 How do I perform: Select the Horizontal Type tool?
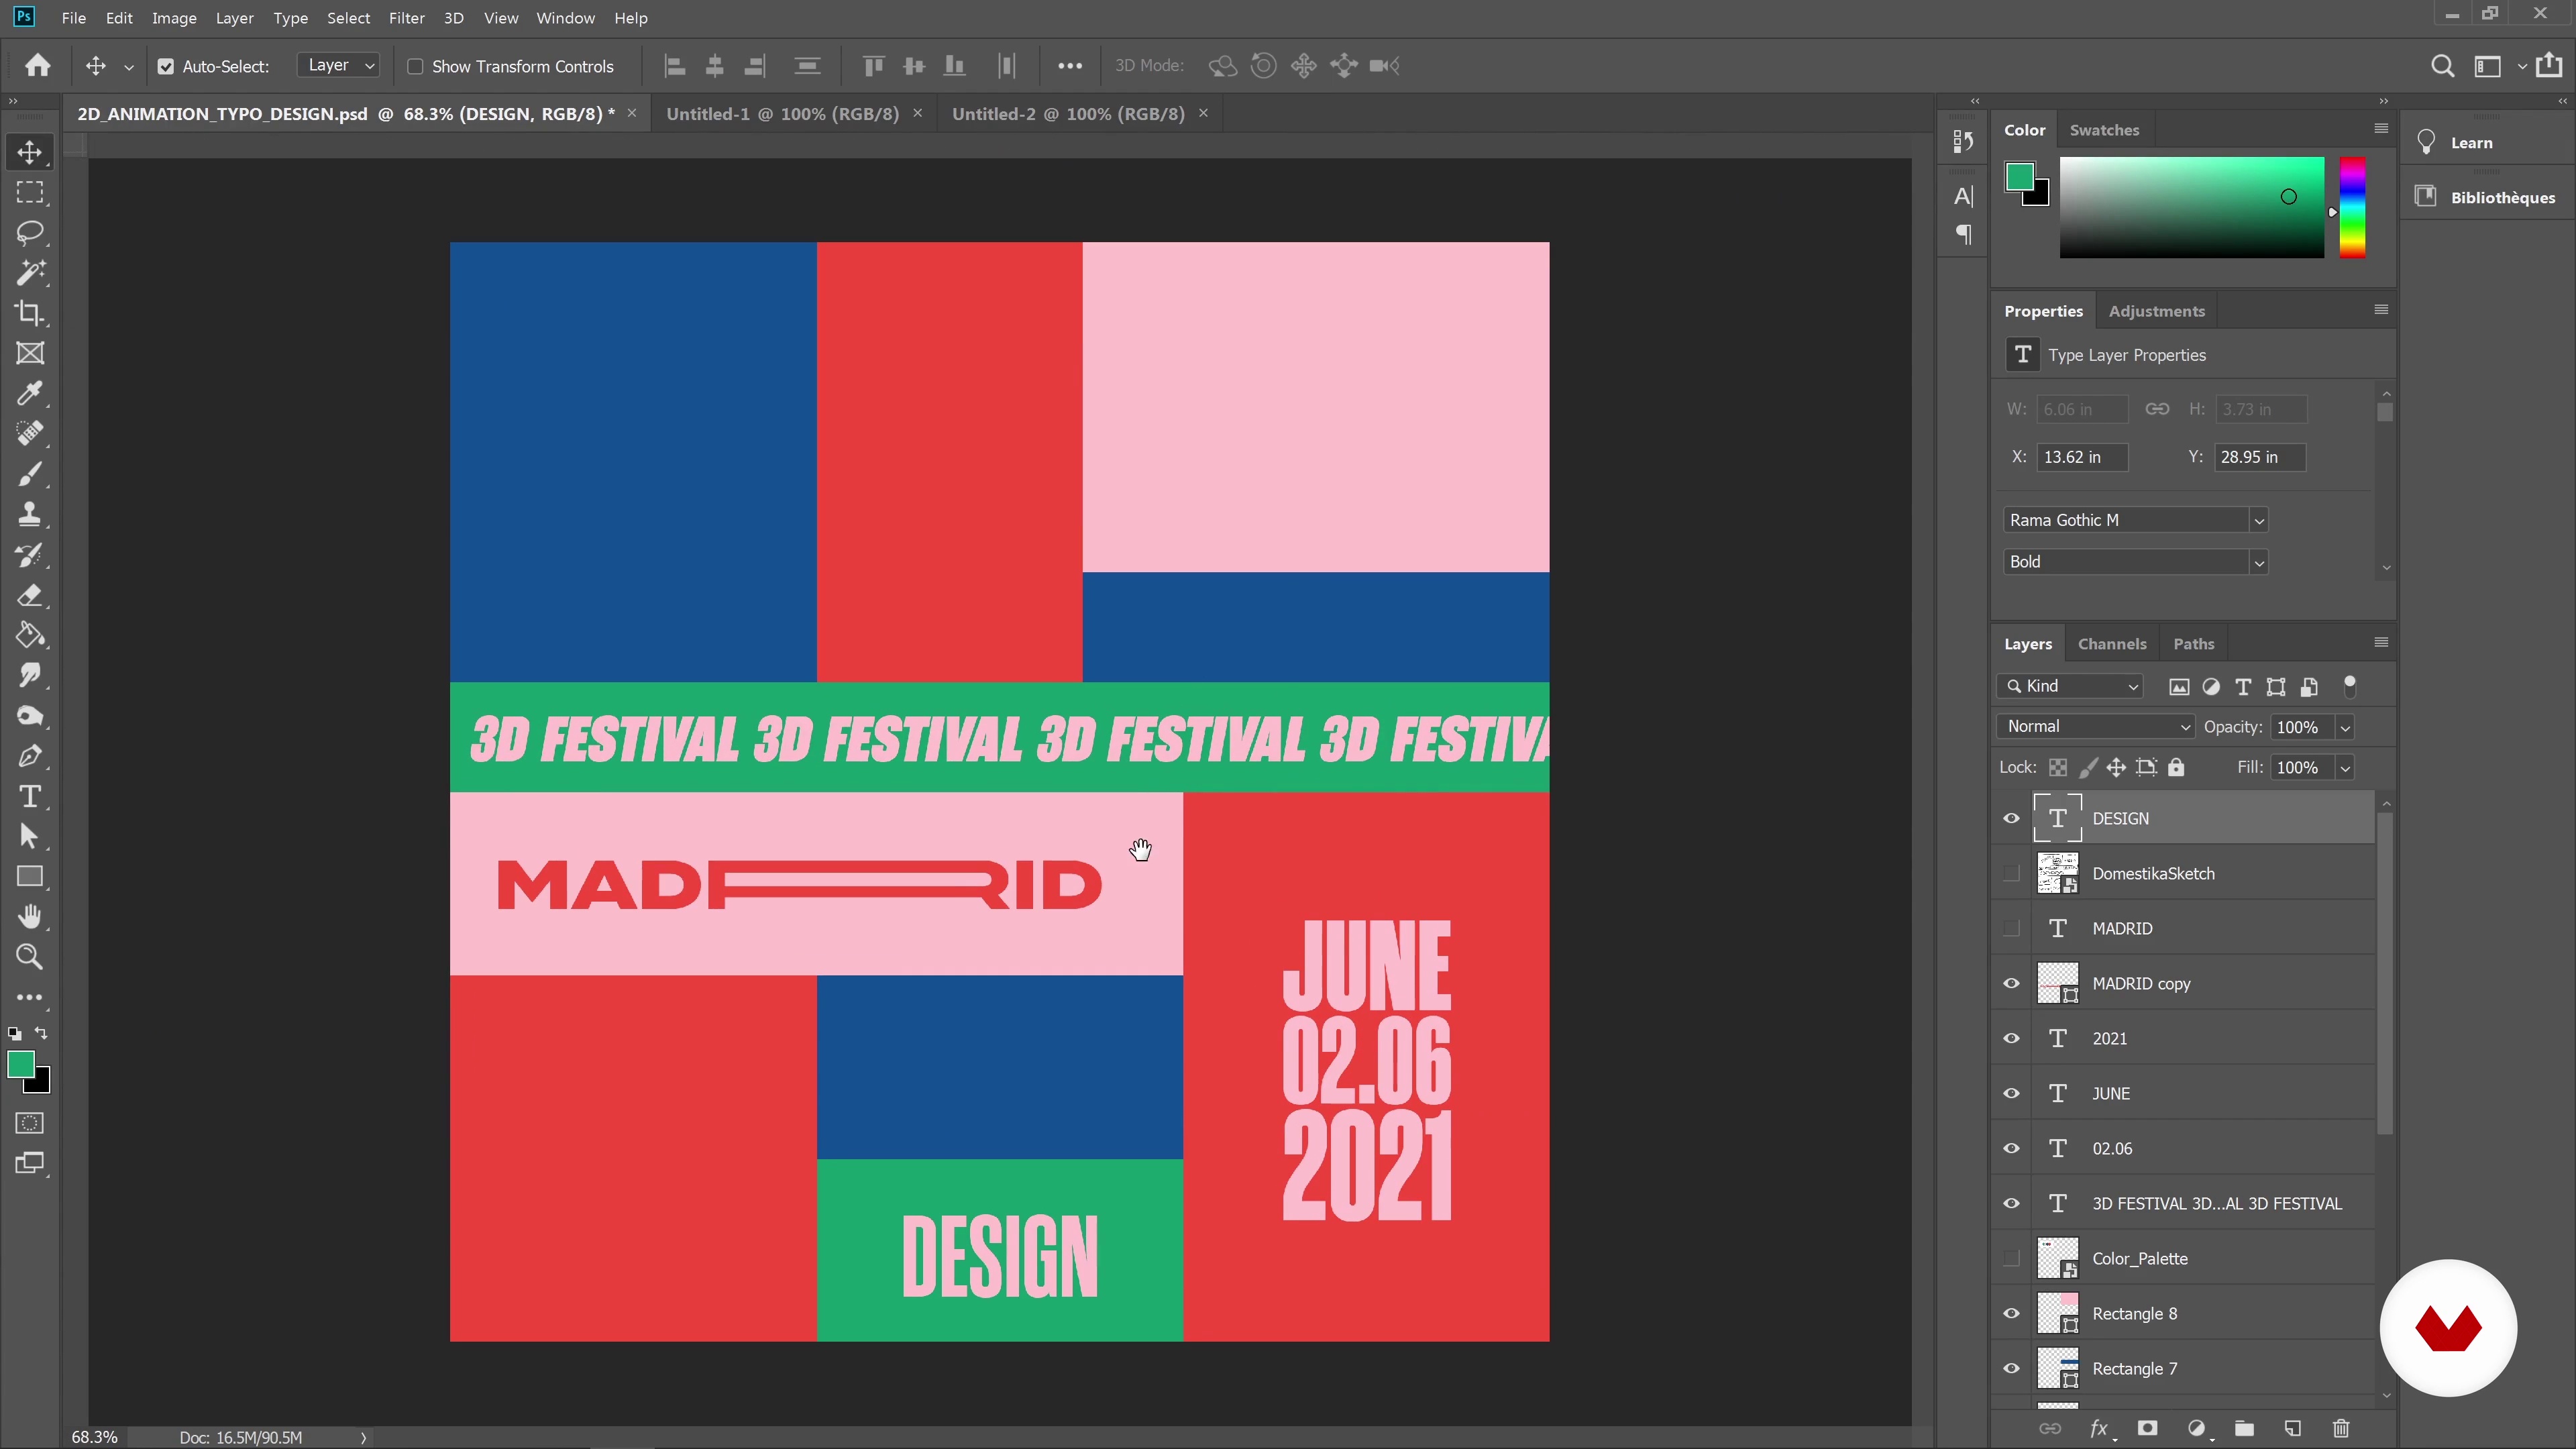point(30,796)
